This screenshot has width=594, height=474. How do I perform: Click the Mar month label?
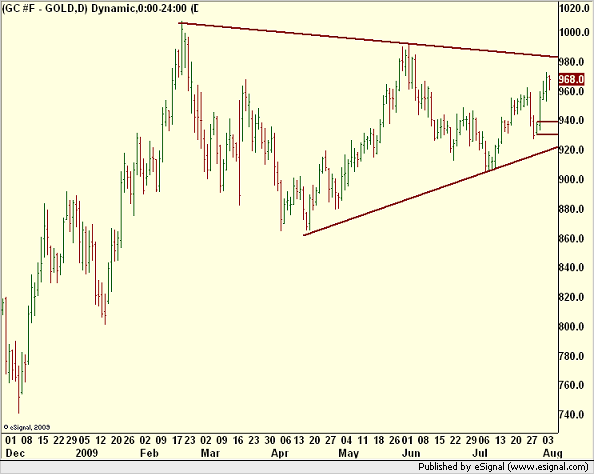(x=210, y=453)
